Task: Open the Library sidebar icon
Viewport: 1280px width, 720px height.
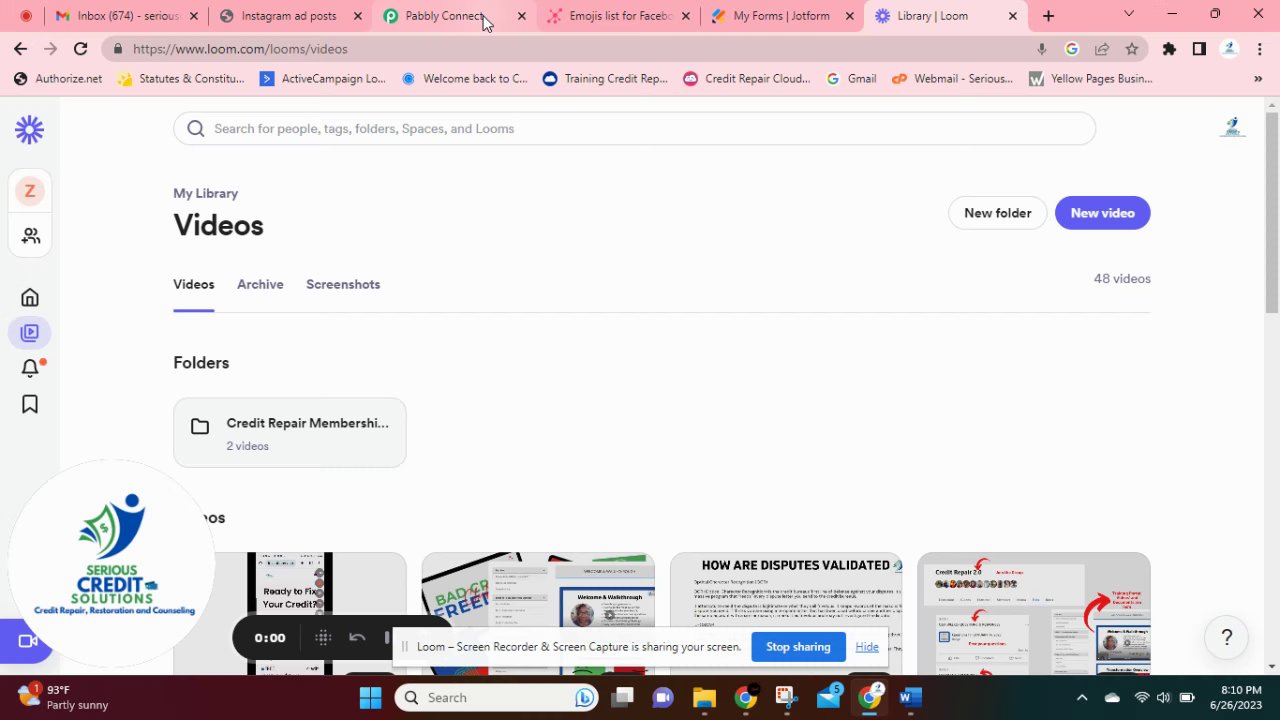Action: click(x=30, y=333)
